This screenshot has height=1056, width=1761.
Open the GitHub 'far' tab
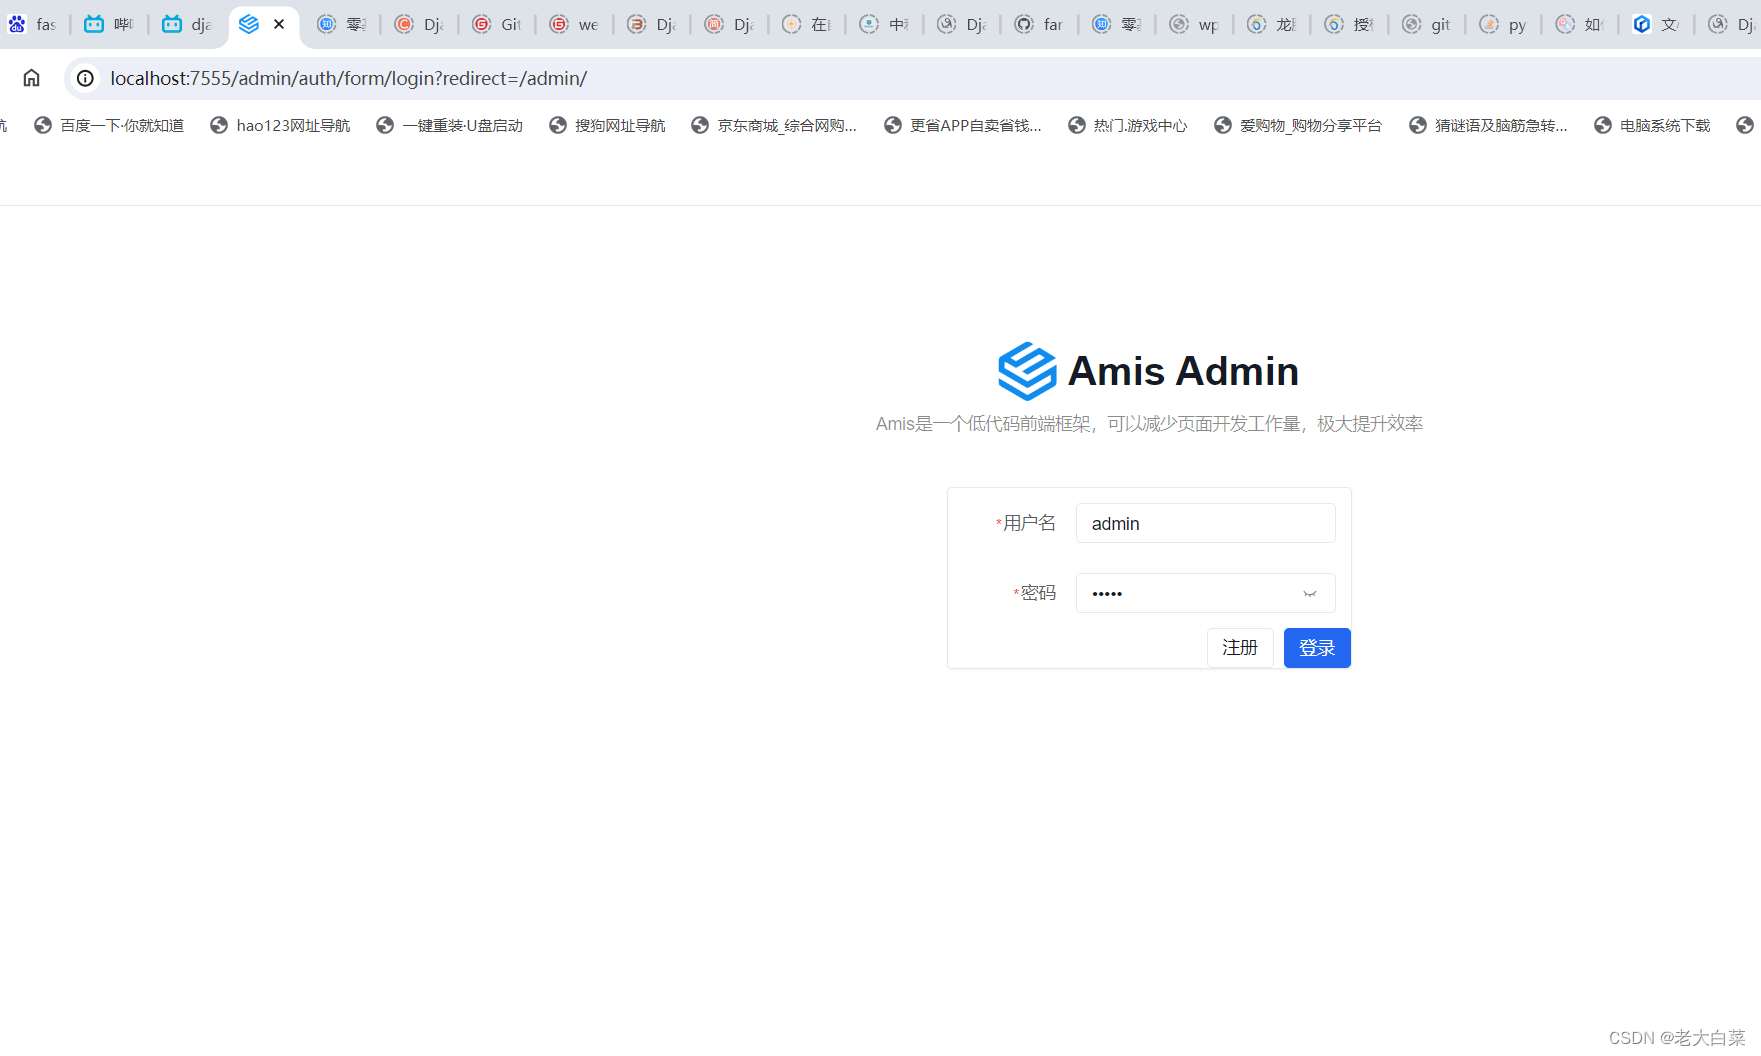[1040, 24]
